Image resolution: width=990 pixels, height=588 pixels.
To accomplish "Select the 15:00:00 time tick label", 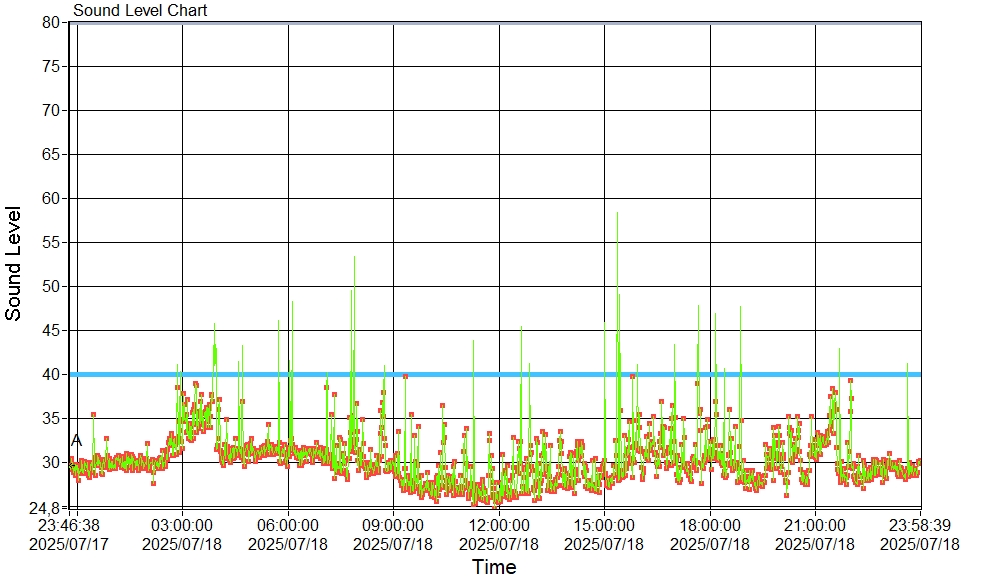I will [604, 525].
